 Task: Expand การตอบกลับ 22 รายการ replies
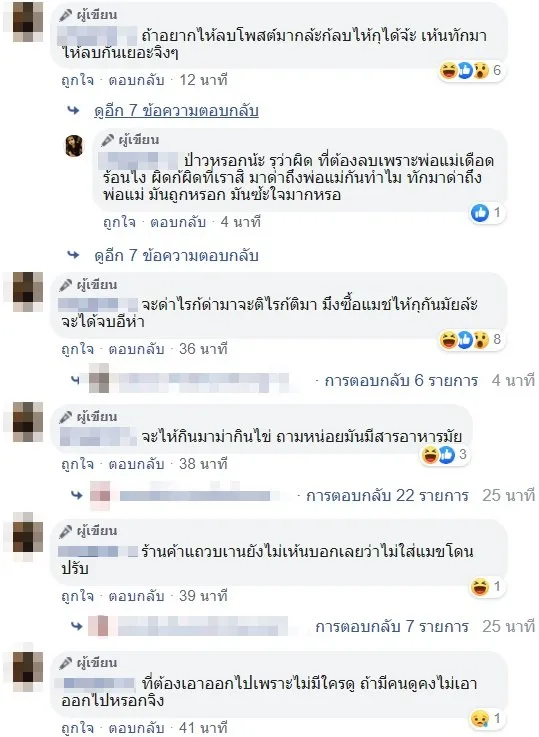pyautogui.click(x=387, y=495)
